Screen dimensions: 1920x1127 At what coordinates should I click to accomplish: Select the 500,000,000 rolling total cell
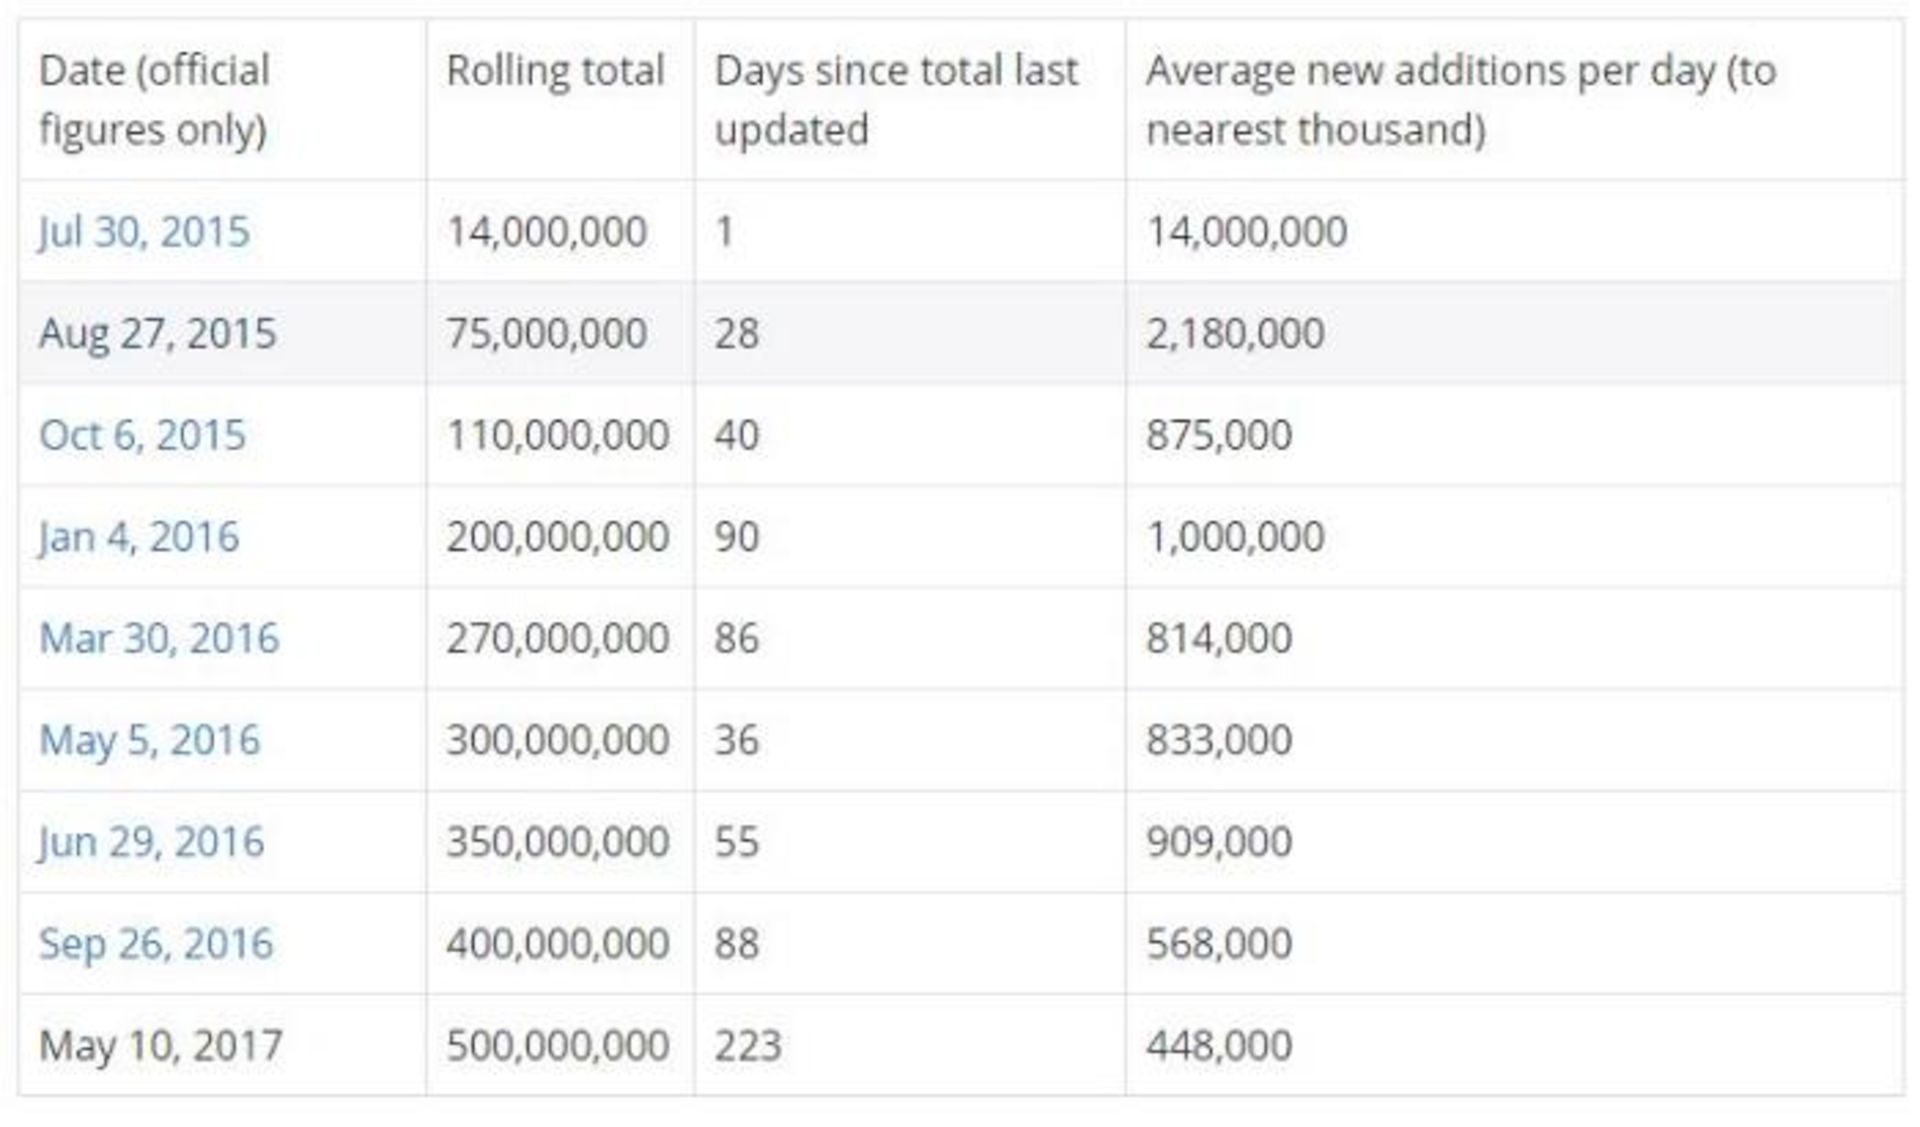point(557,1045)
